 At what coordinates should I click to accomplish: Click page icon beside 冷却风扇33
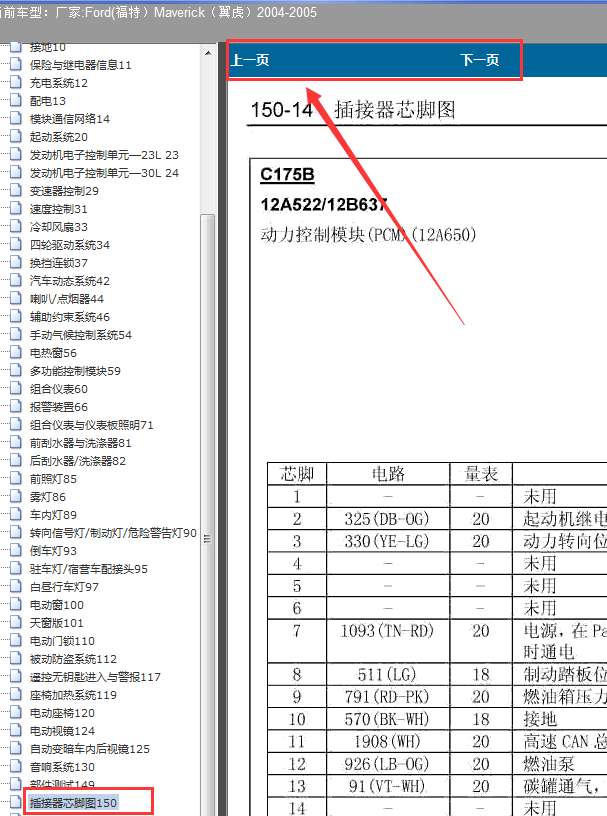[16, 226]
